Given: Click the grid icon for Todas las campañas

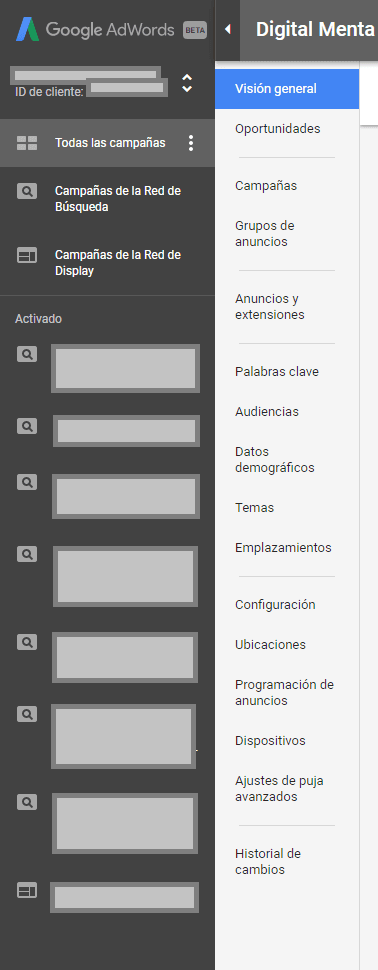Looking at the screenshot, I should pos(27,143).
